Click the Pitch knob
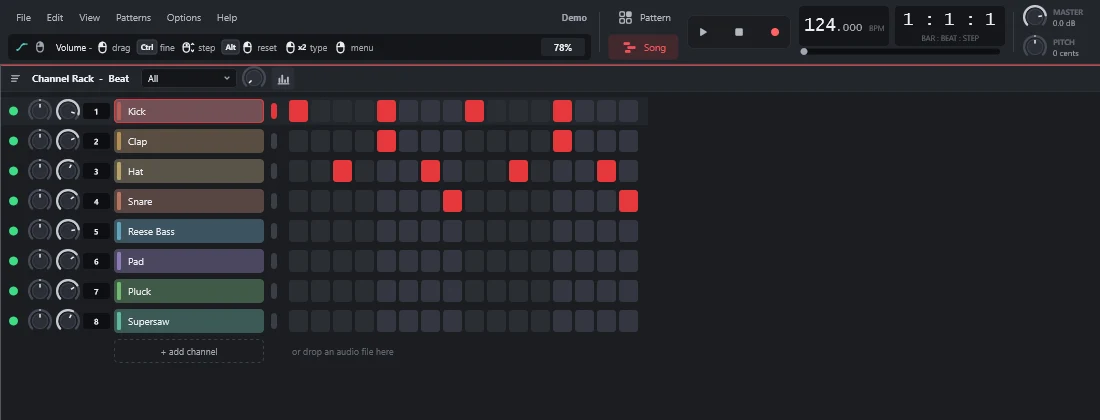Image resolution: width=1100 pixels, height=420 pixels. [x=1035, y=47]
